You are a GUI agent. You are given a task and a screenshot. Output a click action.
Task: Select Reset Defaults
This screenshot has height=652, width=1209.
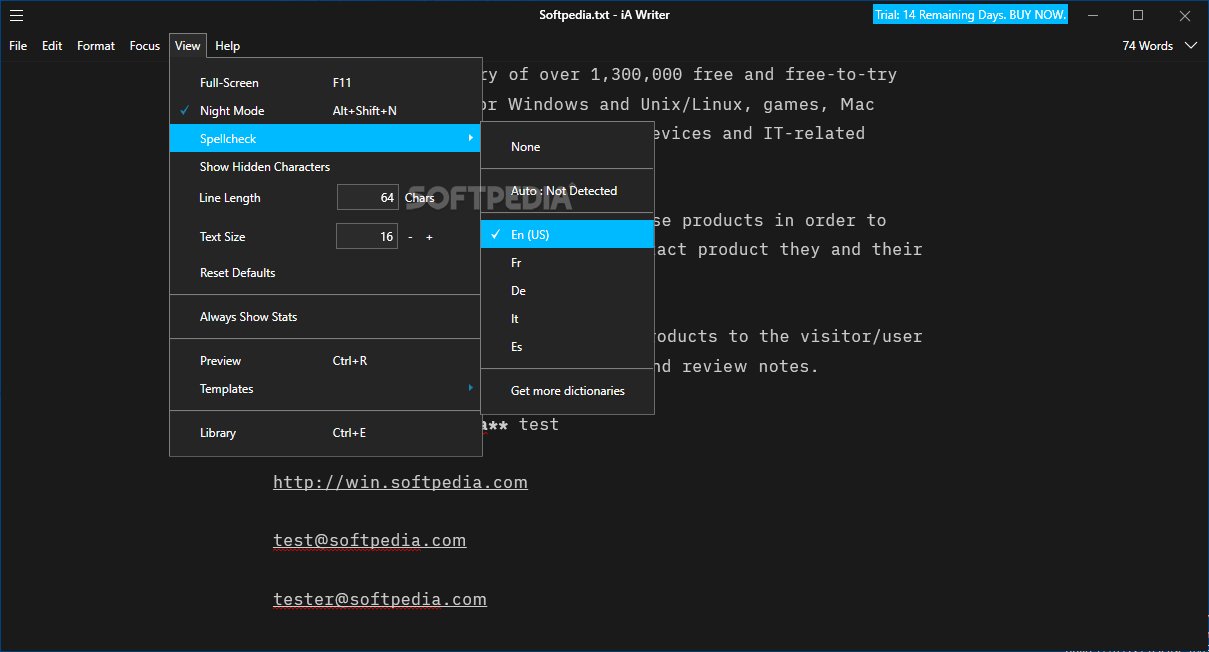click(326, 273)
